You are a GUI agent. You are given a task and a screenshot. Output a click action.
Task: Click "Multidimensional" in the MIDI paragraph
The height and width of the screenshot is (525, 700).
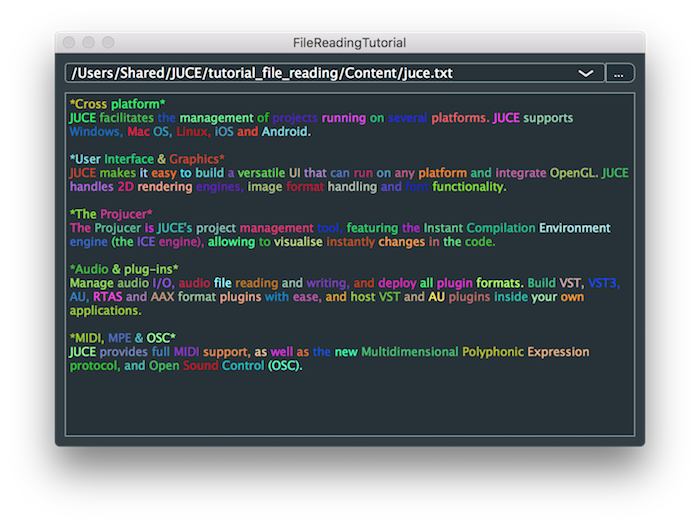click(x=402, y=352)
